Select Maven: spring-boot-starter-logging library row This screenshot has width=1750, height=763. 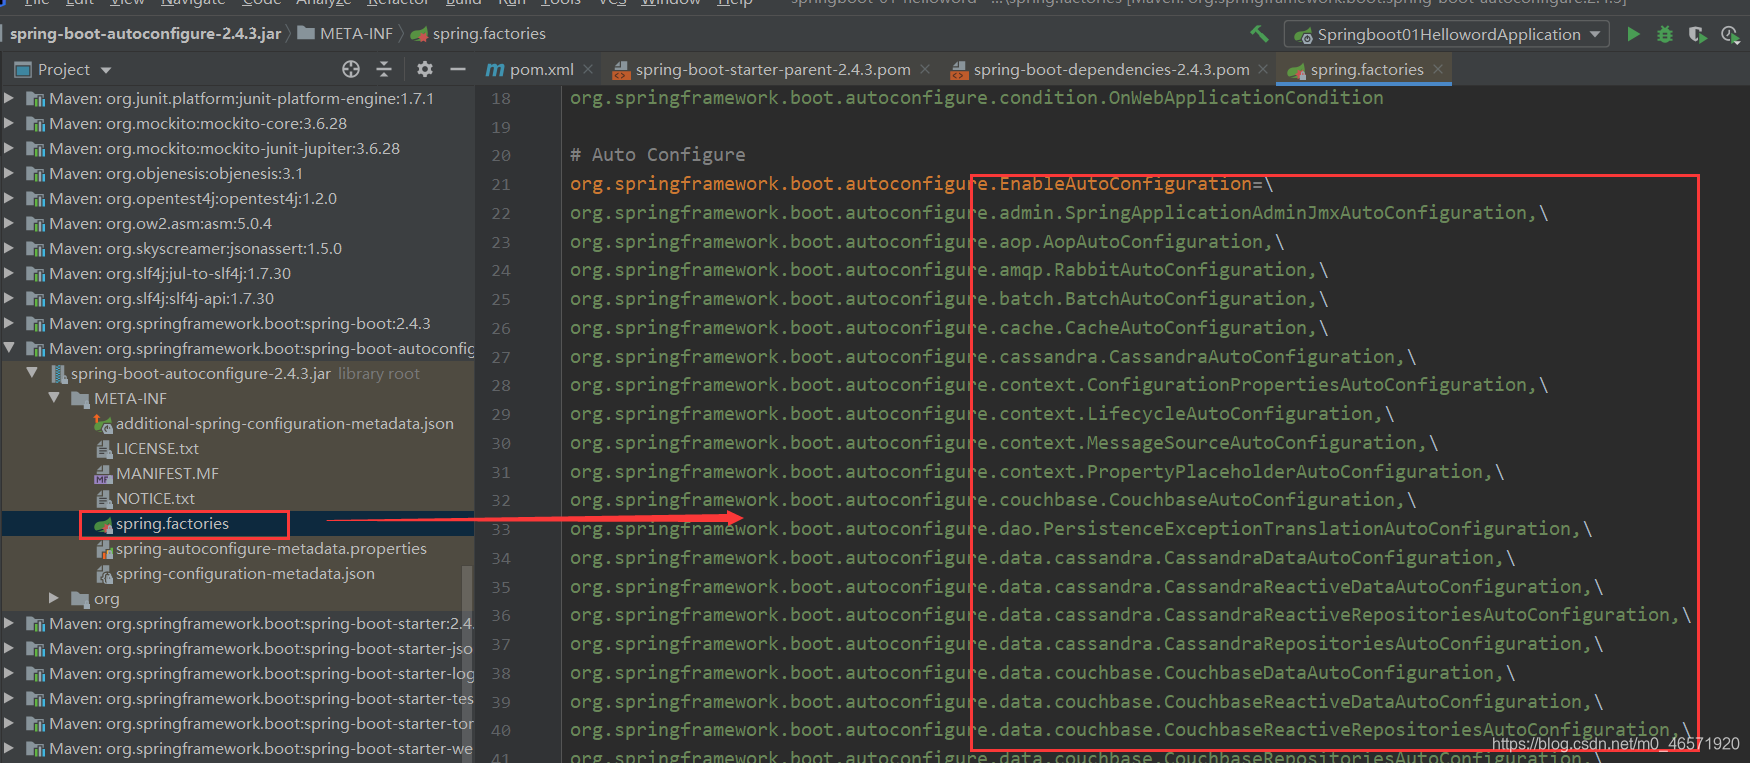238,674
